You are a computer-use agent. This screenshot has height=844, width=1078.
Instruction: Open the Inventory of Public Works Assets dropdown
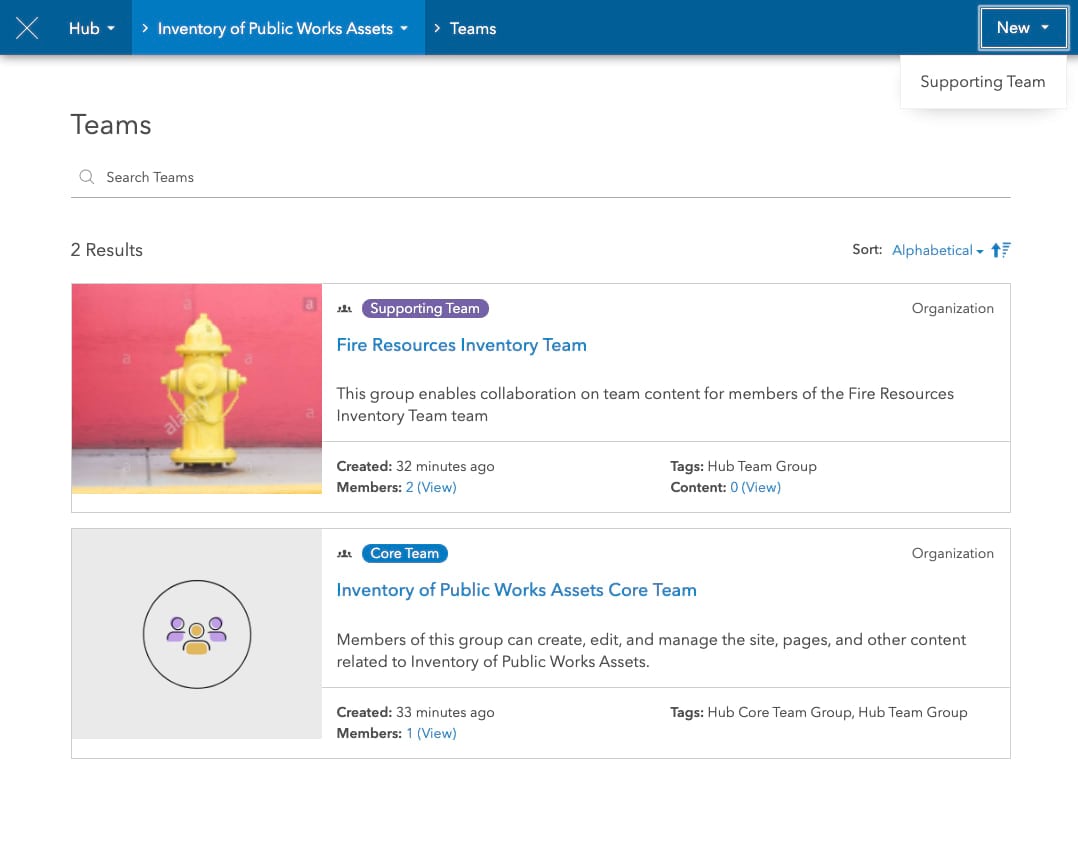278,28
